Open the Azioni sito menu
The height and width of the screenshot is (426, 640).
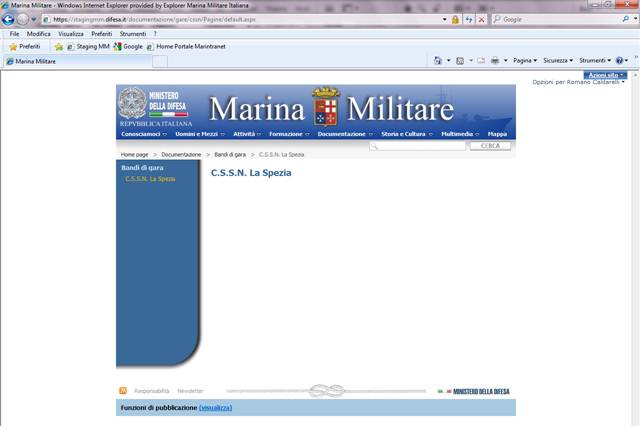click(605, 75)
